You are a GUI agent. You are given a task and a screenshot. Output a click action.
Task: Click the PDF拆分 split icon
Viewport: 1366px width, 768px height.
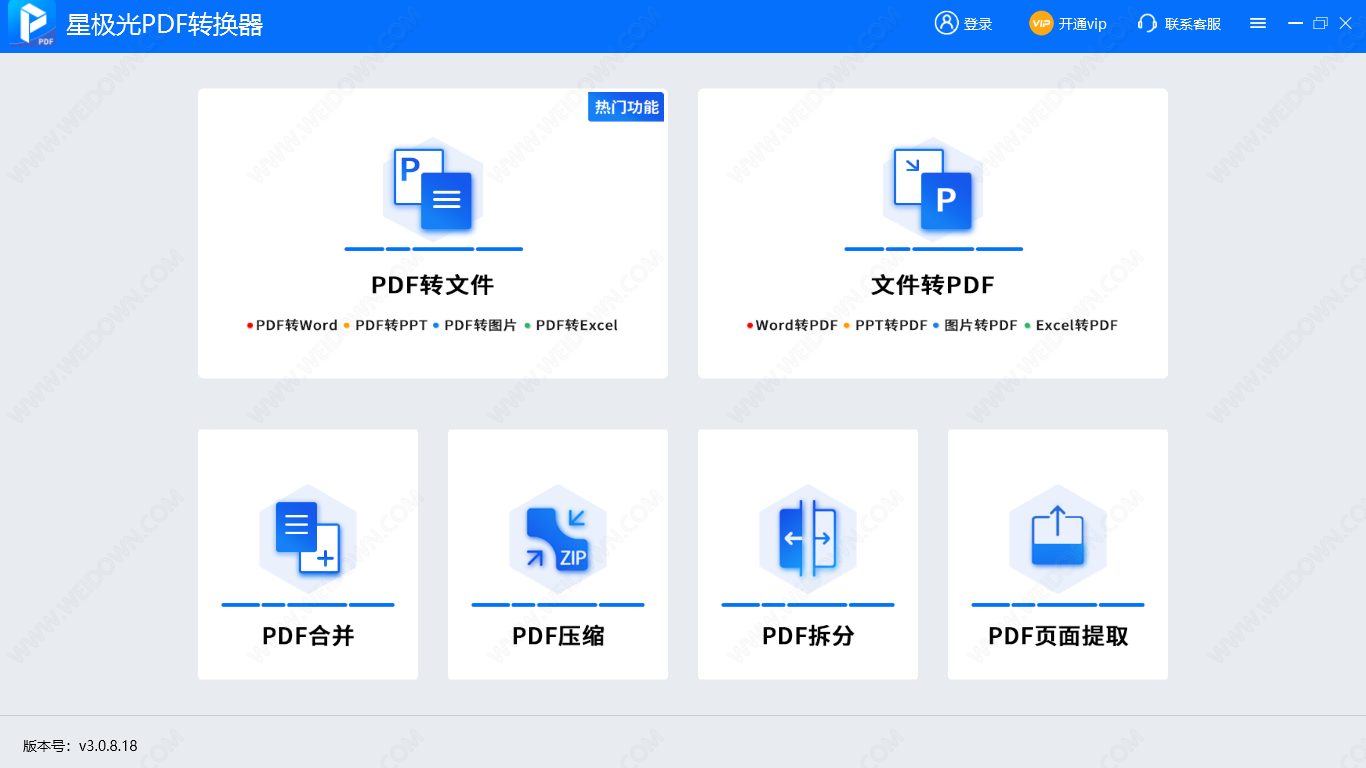tap(808, 538)
